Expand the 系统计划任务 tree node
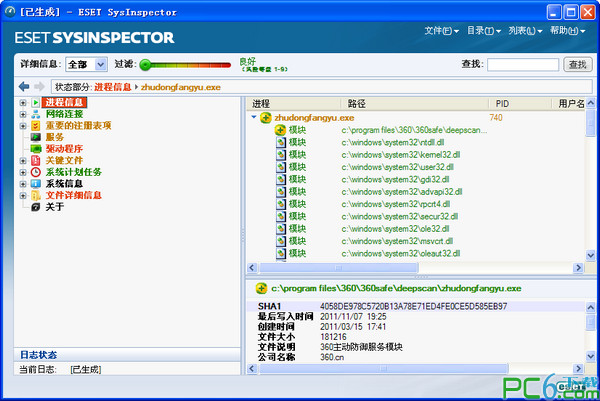600x401 pixels. [23, 173]
